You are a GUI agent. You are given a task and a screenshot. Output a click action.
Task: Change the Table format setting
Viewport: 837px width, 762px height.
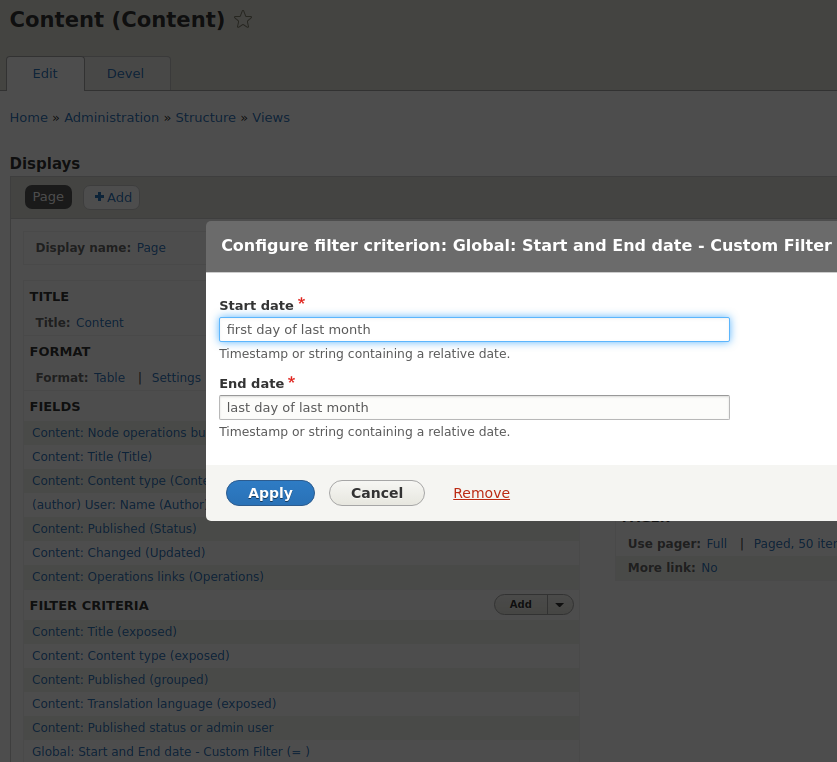(109, 377)
